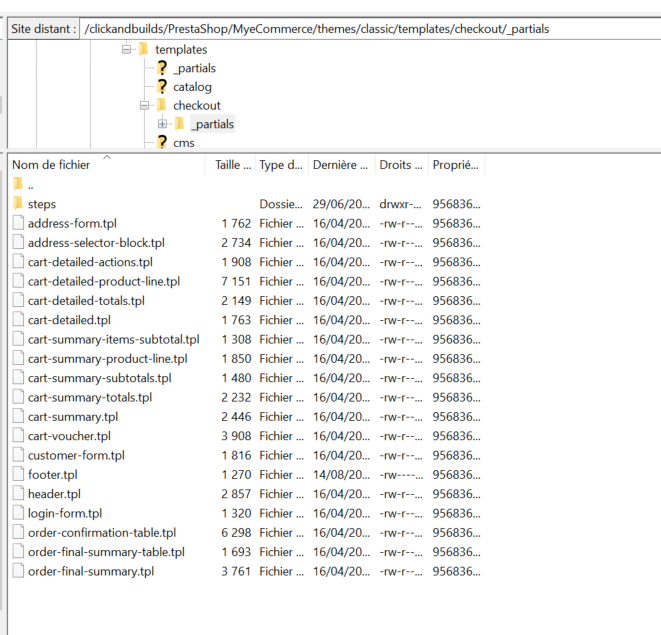661x635 pixels.
Task: Click the templates folder icon
Action: (x=143, y=49)
